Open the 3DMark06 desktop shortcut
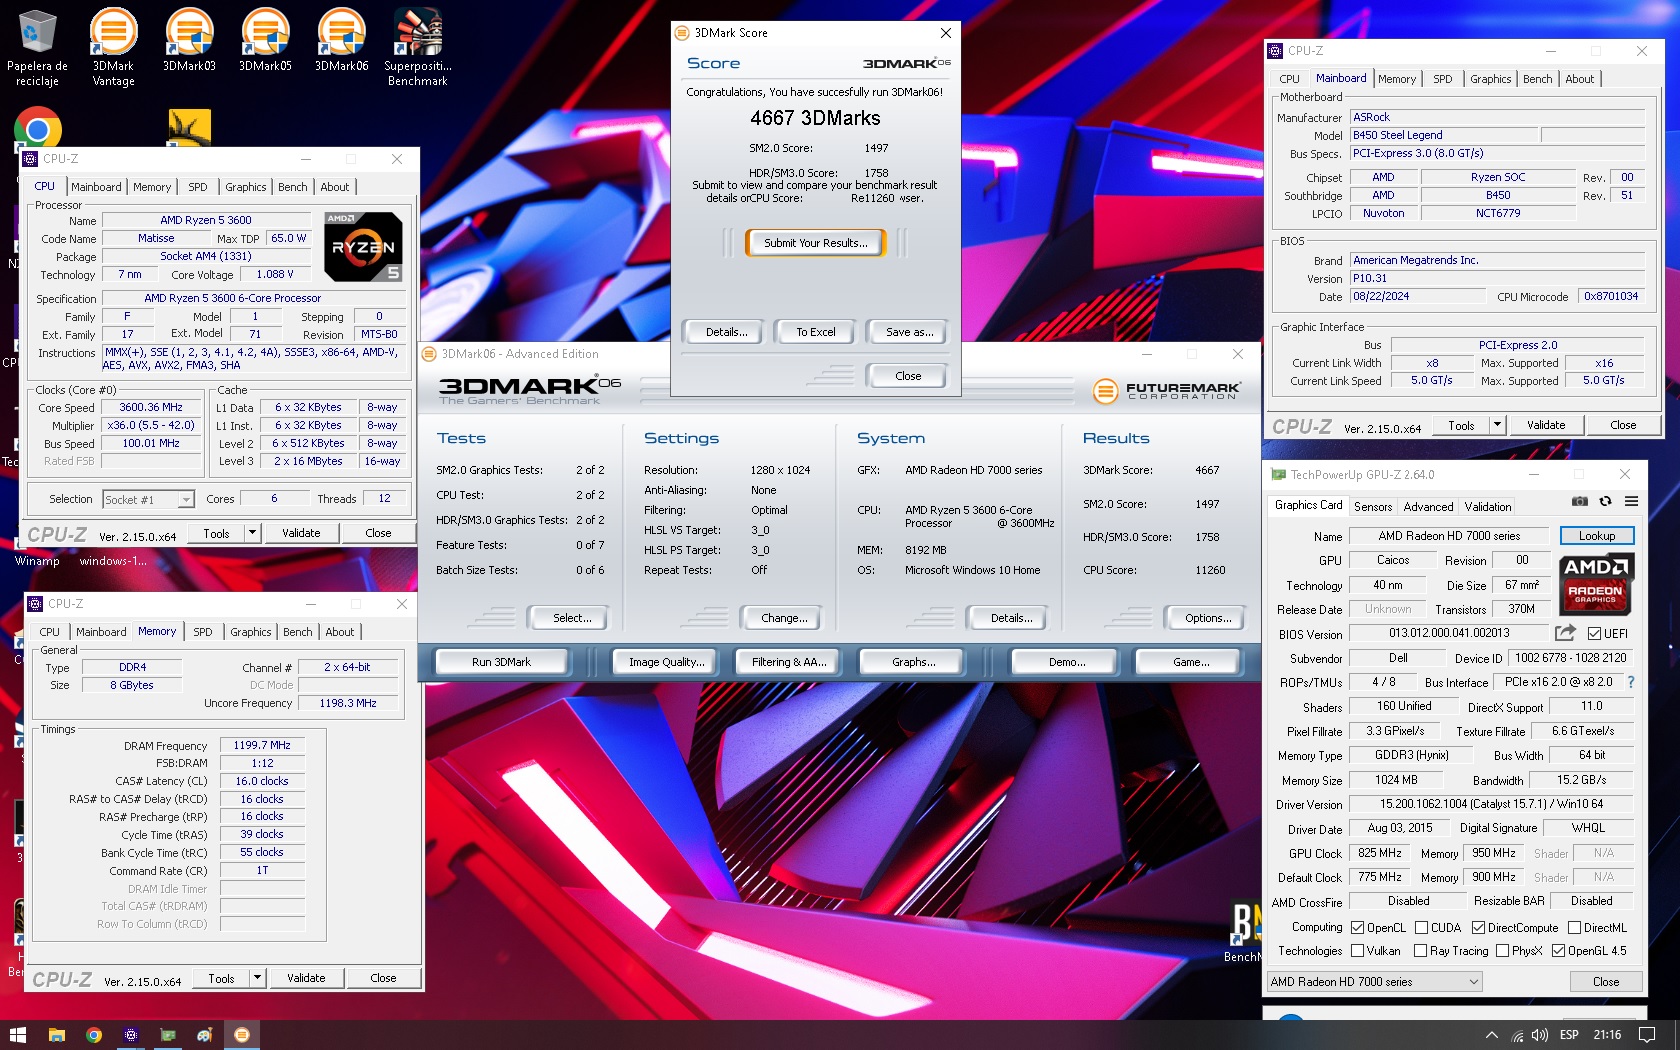The width and height of the screenshot is (1680, 1050). click(341, 40)
